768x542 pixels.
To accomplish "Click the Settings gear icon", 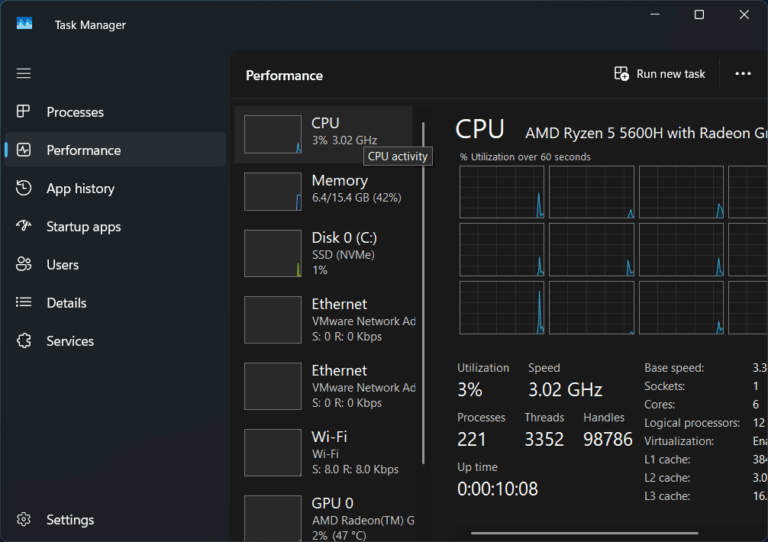I will pos(24,519).
